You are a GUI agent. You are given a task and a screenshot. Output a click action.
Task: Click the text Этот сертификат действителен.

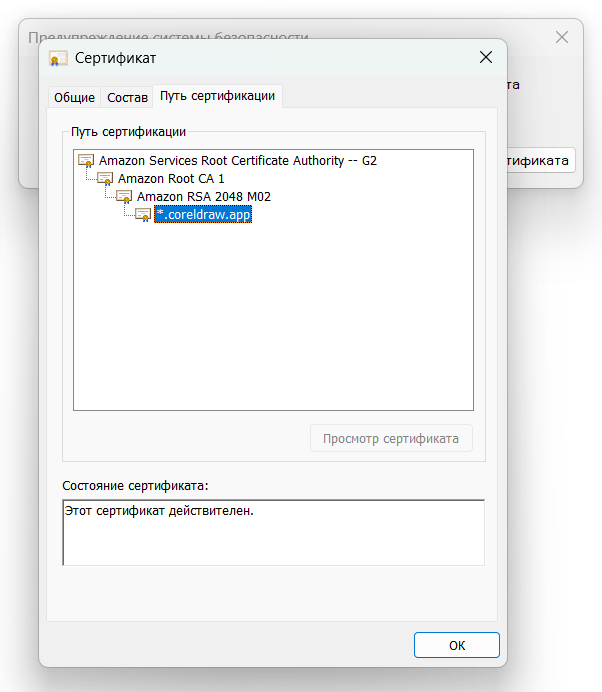tap(159, 511)
